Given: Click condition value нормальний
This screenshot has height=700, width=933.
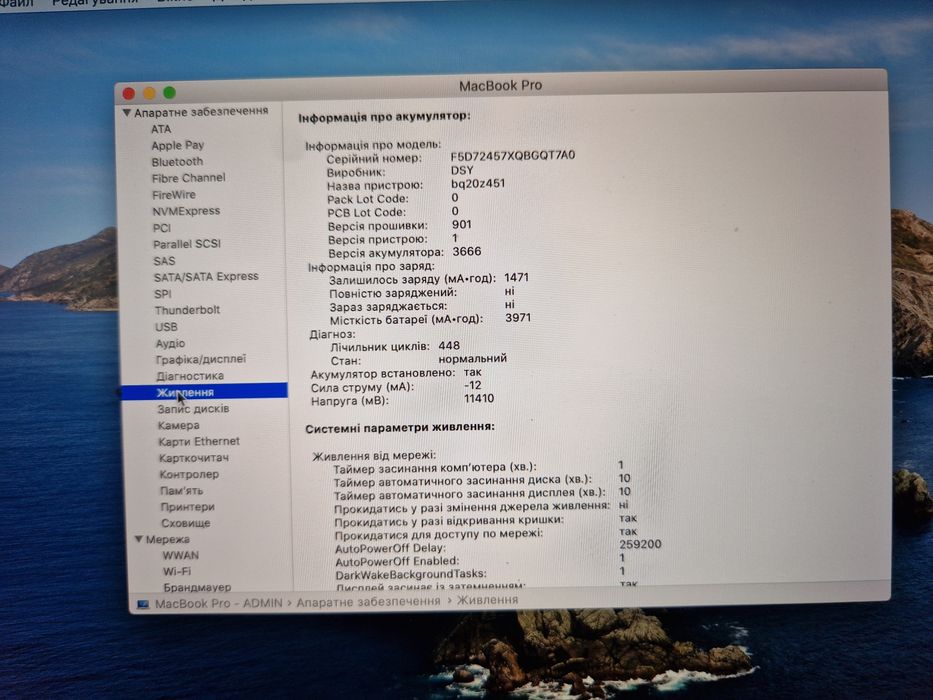Looking at the screenshot, I should [472, 359].
